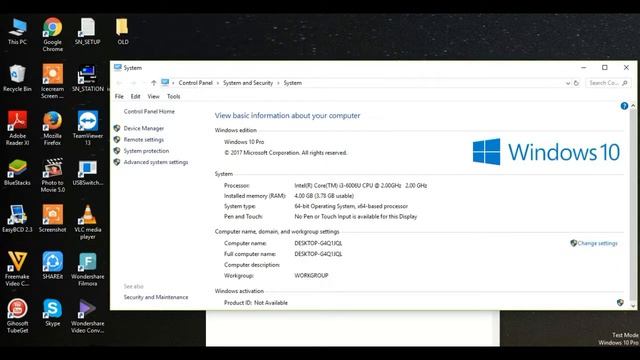This screenshot has height=360, width=640.
Task: Open the address bar history dropdown
Action: click(568, 83)
